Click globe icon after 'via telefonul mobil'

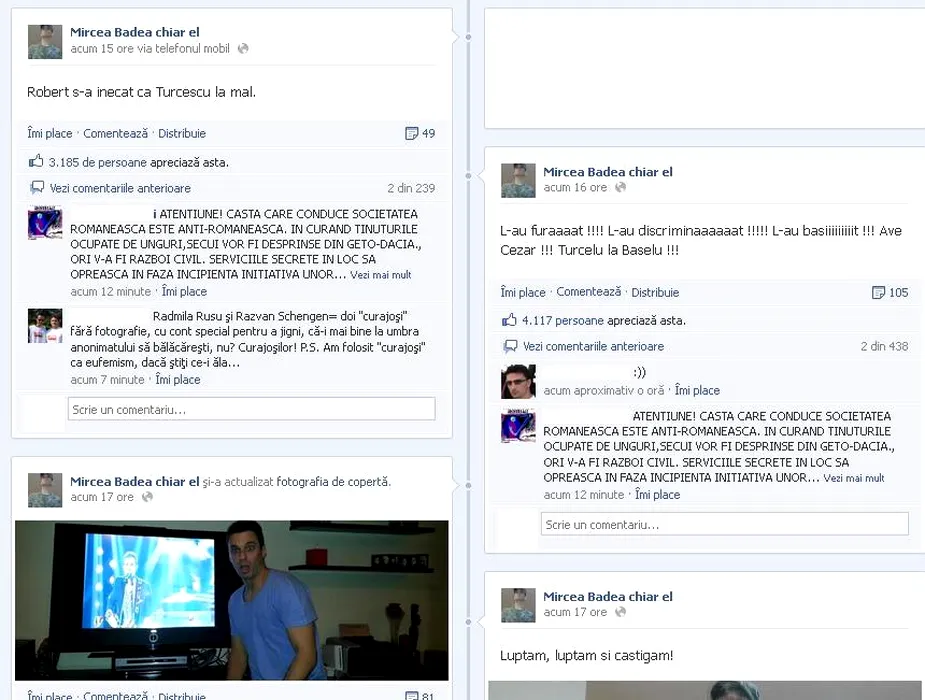[x=243, y=48]
